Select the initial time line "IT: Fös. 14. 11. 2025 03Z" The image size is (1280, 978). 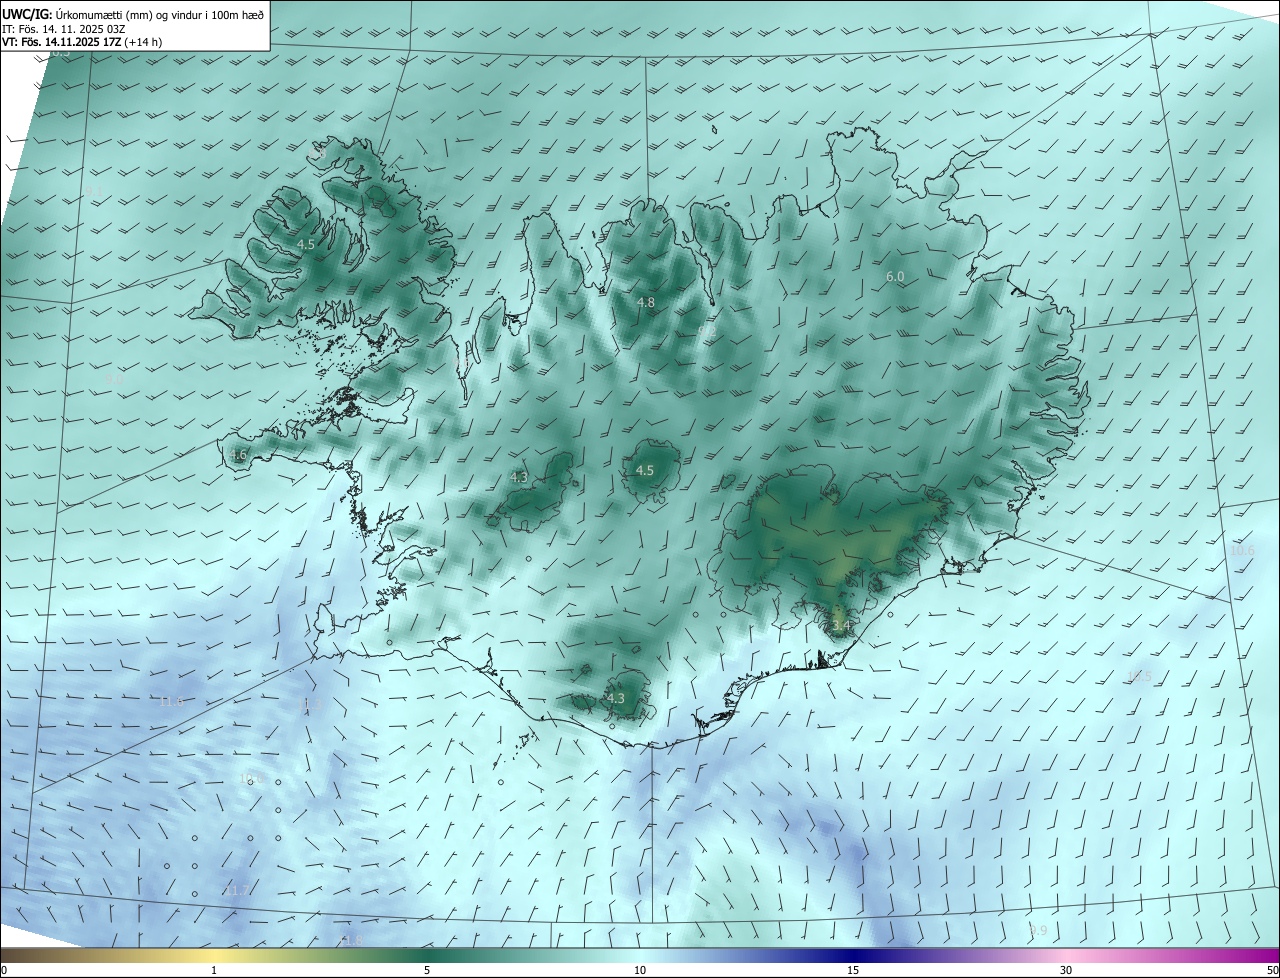64,28
